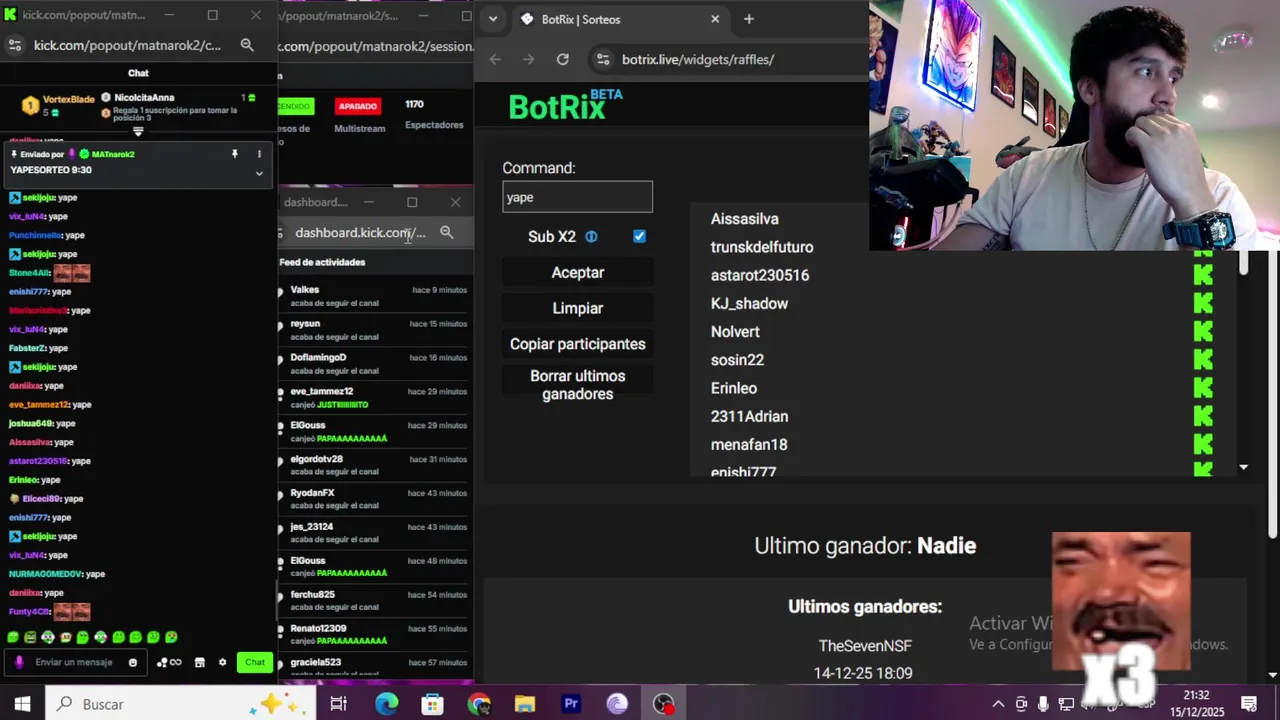Click the Kick icon beside sosin22
The width and height of the screenshot is (1280, 720).
[x=1203, y=360]
